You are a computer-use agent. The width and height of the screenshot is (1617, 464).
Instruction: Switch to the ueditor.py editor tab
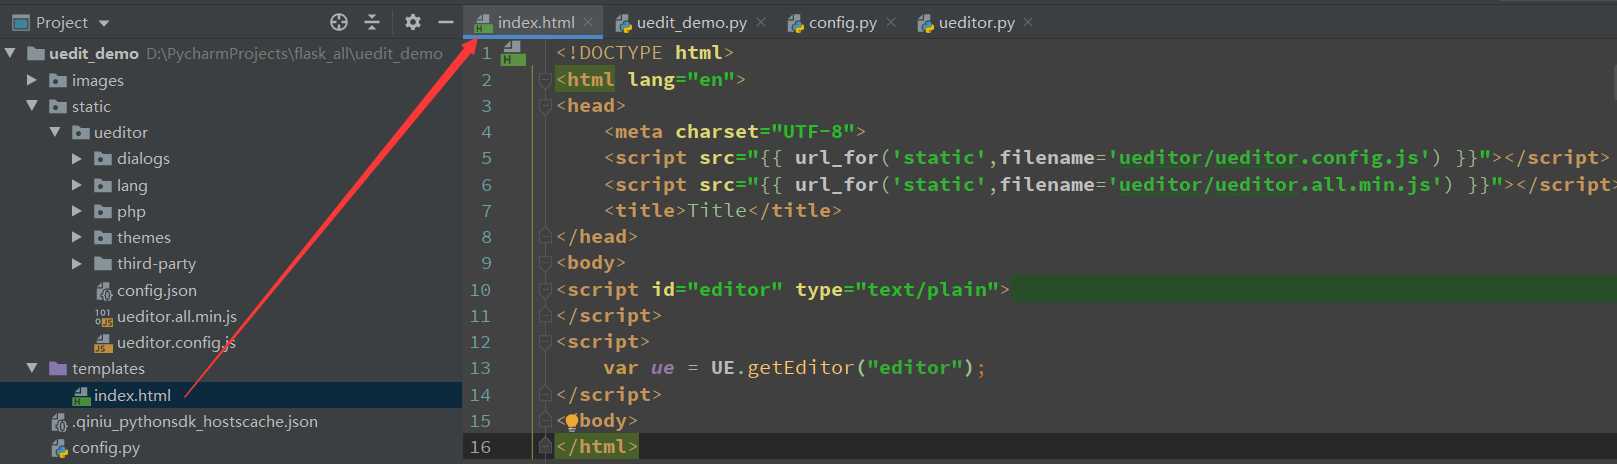(x=976, y=22)
